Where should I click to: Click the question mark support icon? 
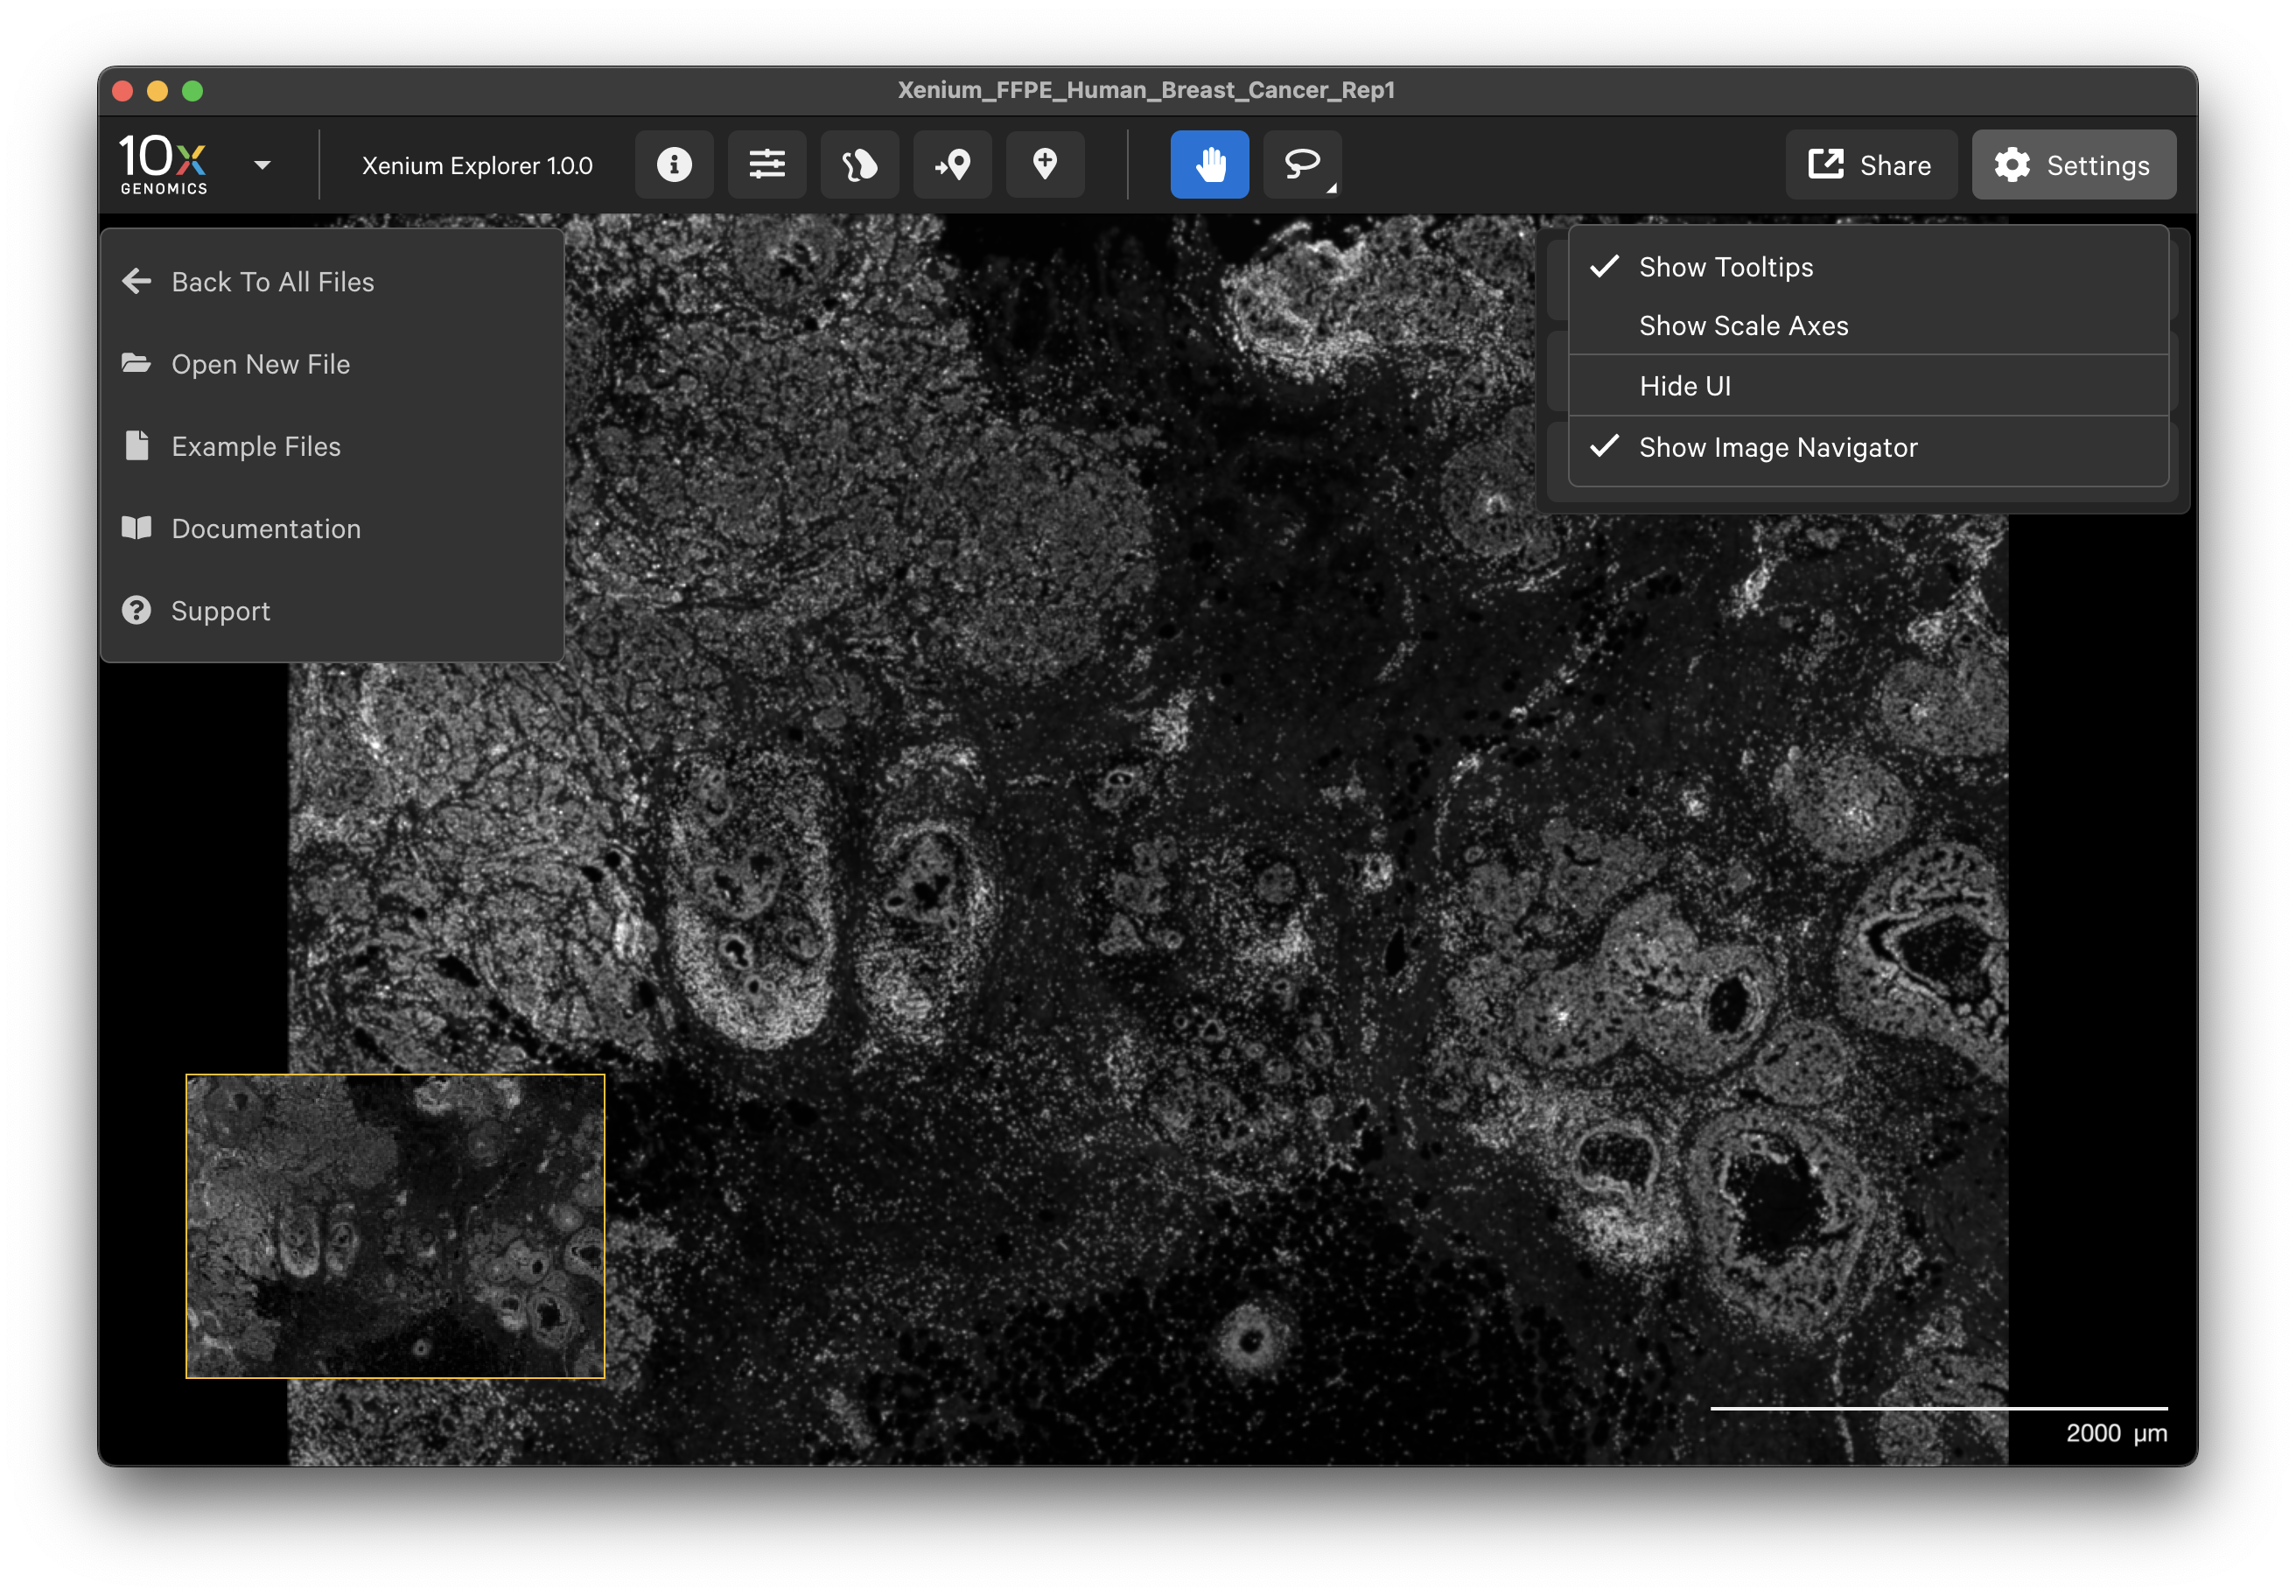(x=137, y=610)
